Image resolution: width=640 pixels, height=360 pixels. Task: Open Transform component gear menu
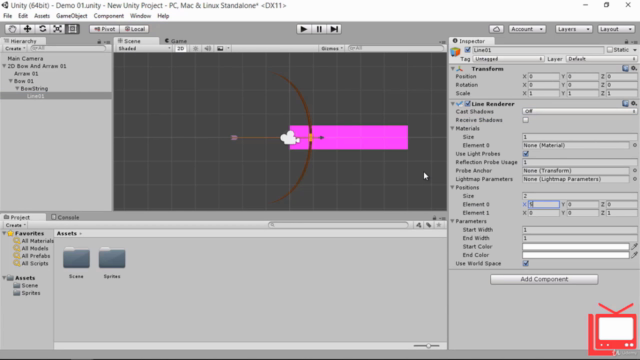point(633,69)
